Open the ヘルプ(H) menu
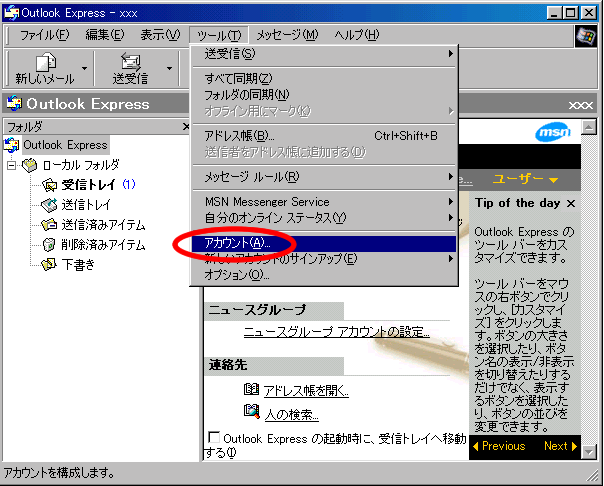604x486 pixels. click(x=357, y=35)
